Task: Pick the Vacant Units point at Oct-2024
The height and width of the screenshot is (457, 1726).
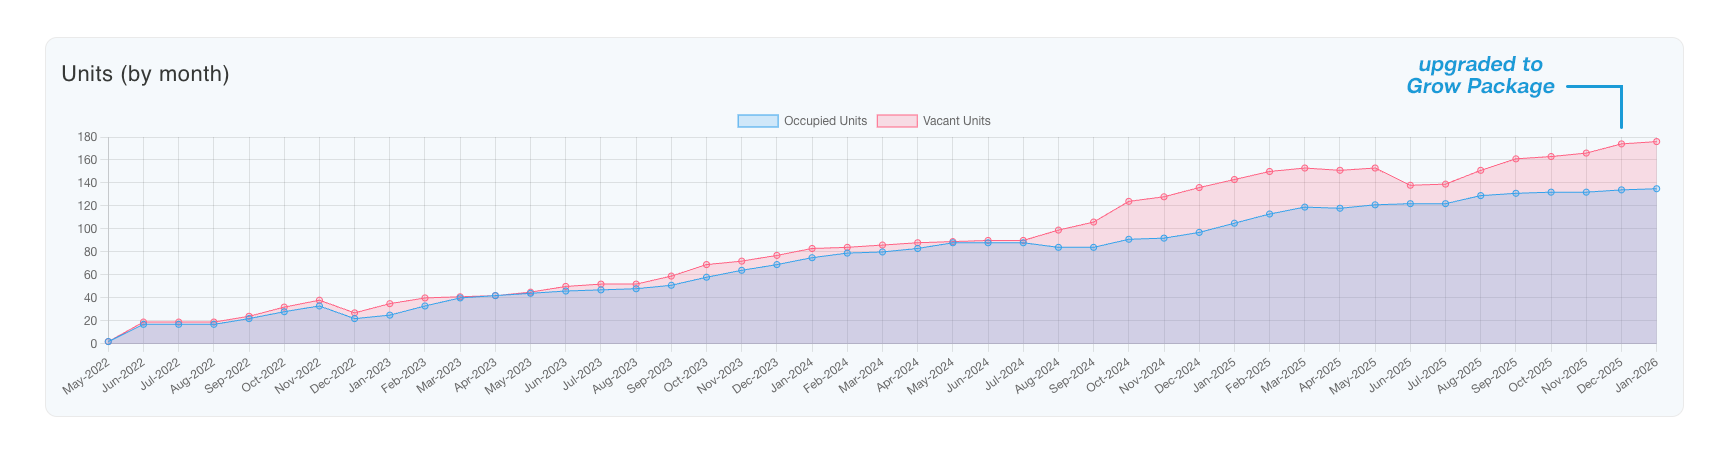Action: [x=1128, y=202]
